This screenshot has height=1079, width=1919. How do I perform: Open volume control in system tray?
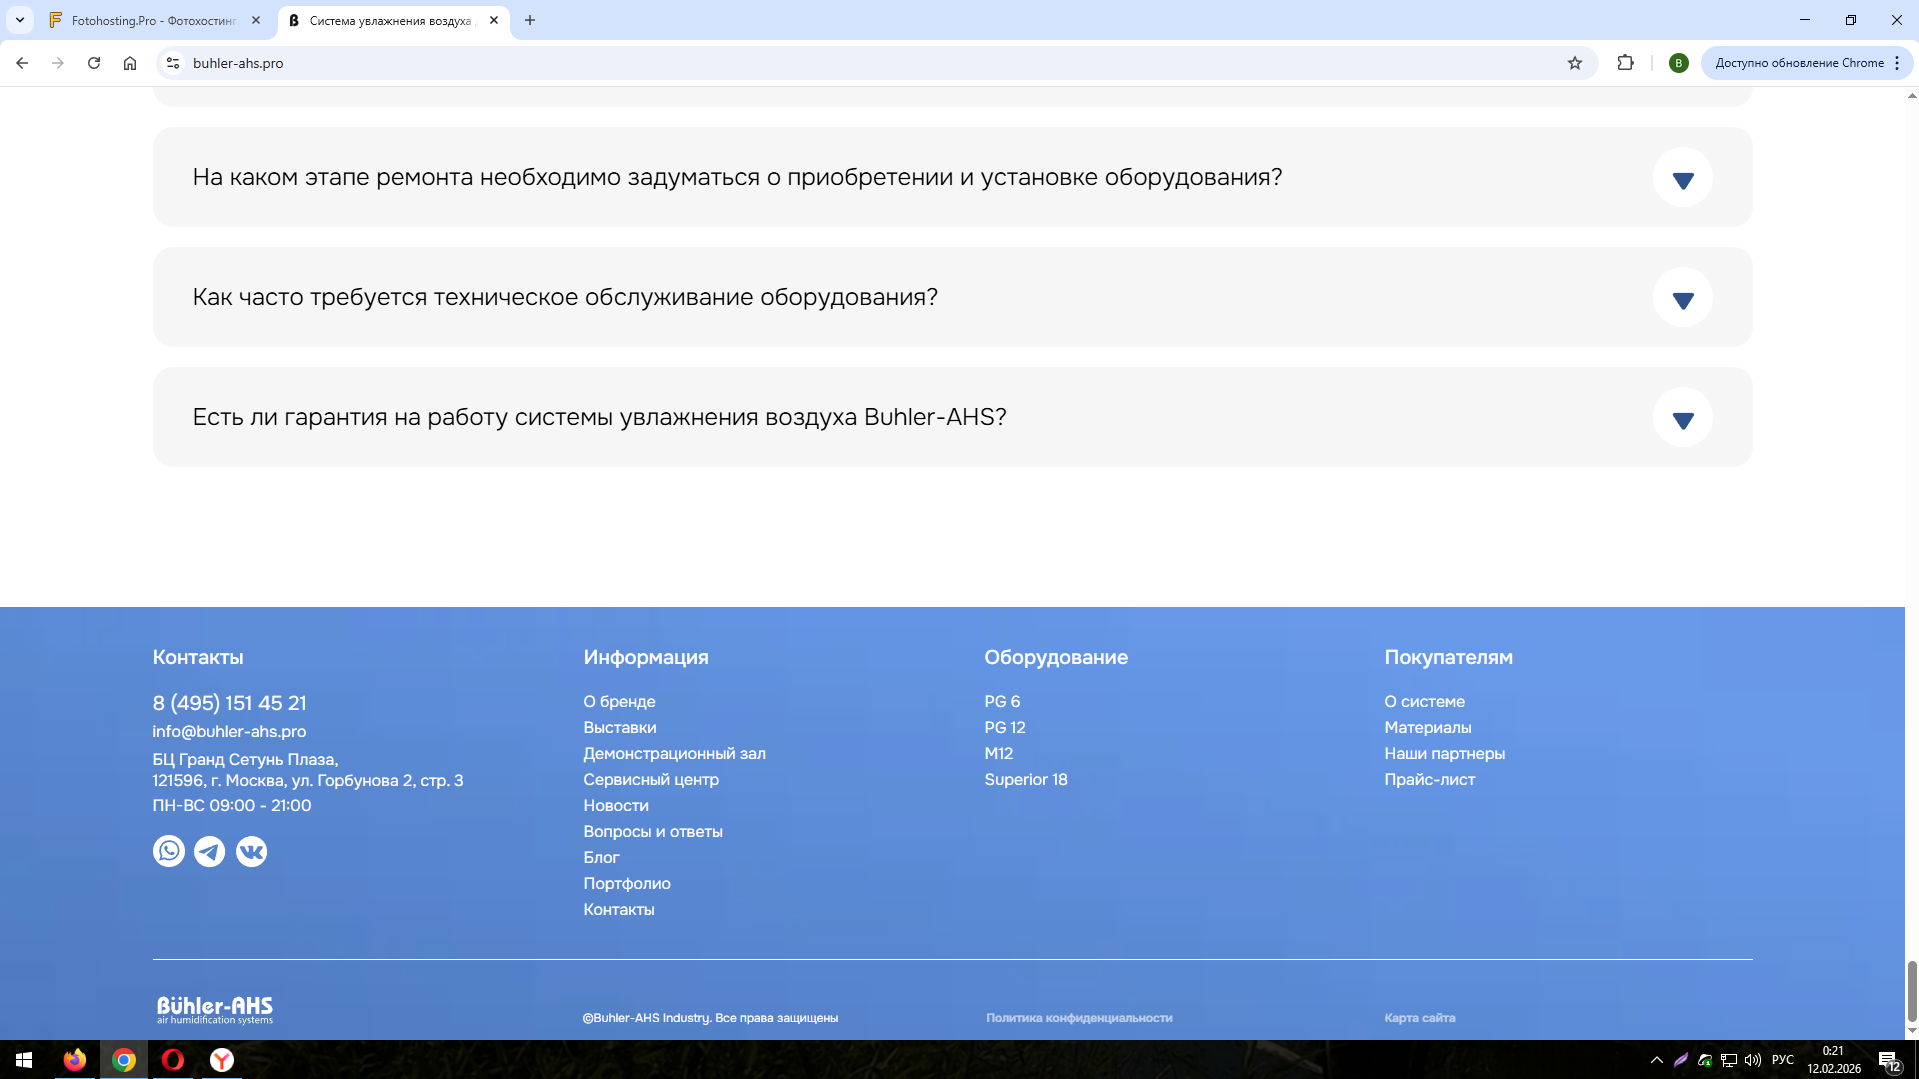tap(1753, 1060)
